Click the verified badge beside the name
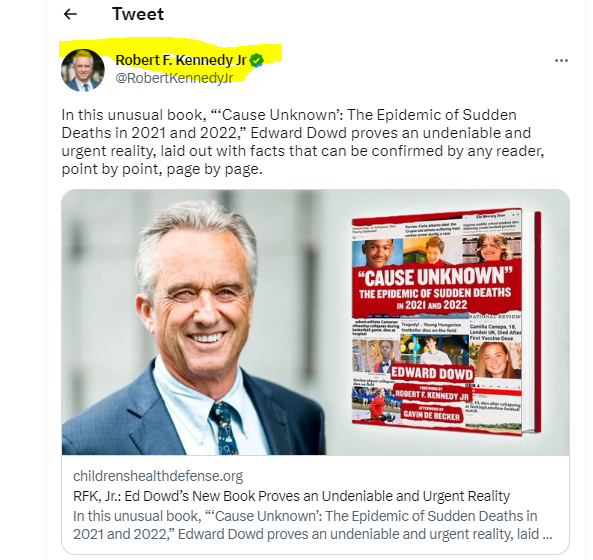The image size is (593, 560). point(256,60)
